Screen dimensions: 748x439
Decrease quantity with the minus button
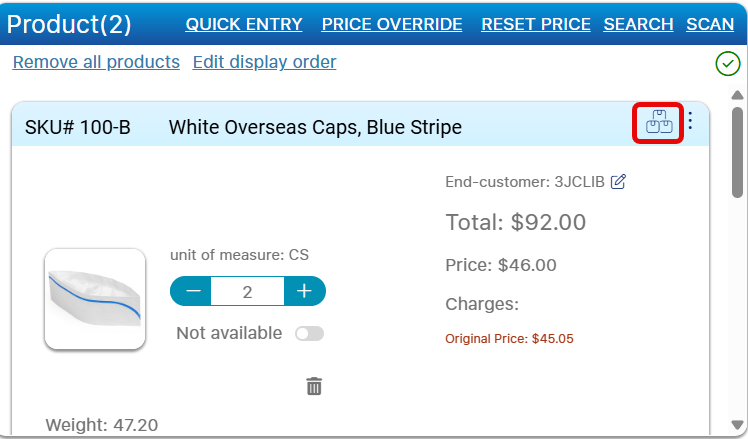[193, 291]
